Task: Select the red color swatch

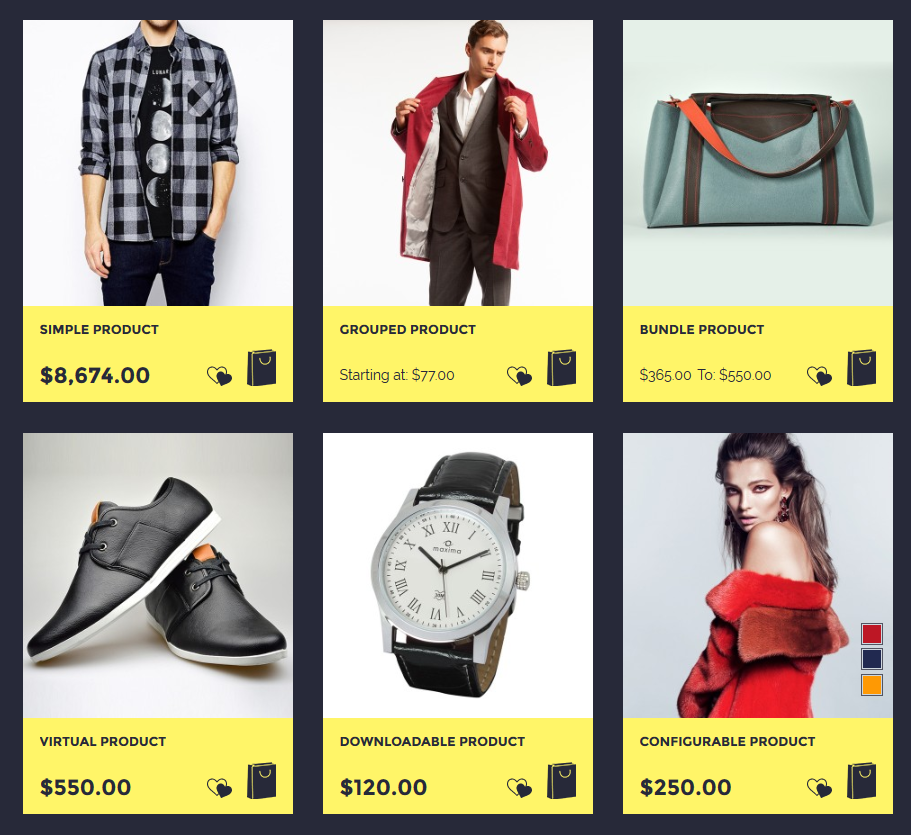Action: (x=871, y=634)
